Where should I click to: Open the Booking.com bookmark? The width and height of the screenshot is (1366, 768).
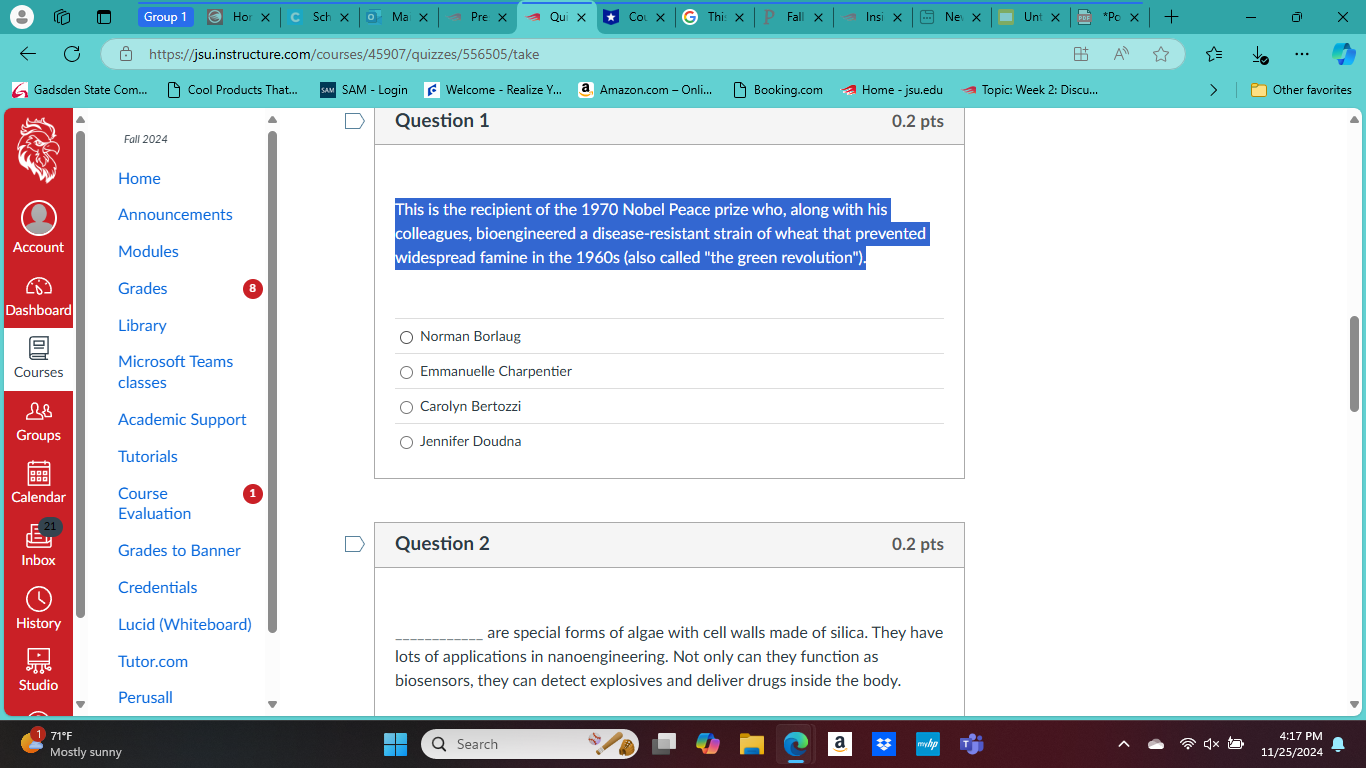(777, 90)
